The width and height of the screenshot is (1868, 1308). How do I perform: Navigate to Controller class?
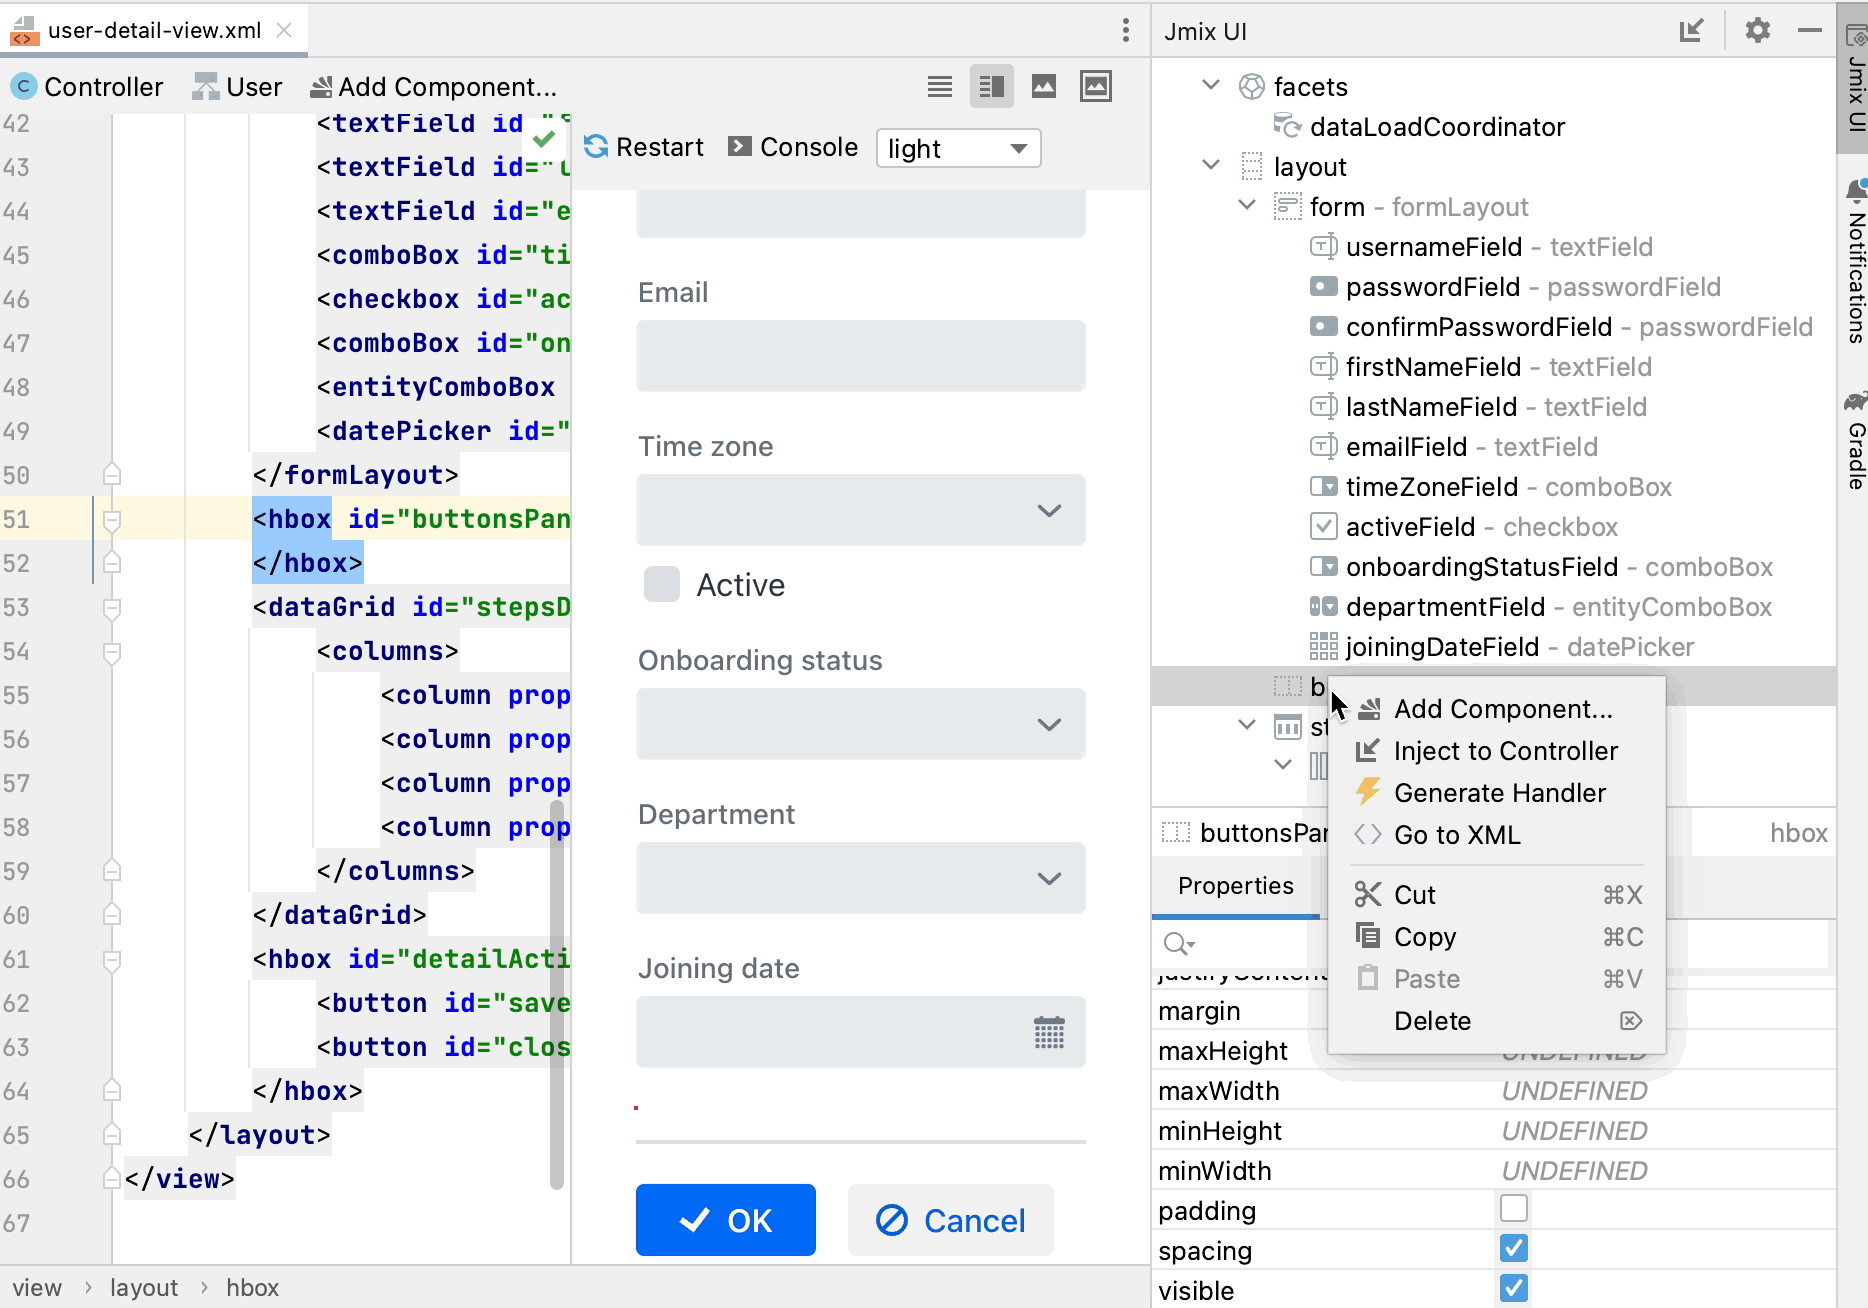87,87
